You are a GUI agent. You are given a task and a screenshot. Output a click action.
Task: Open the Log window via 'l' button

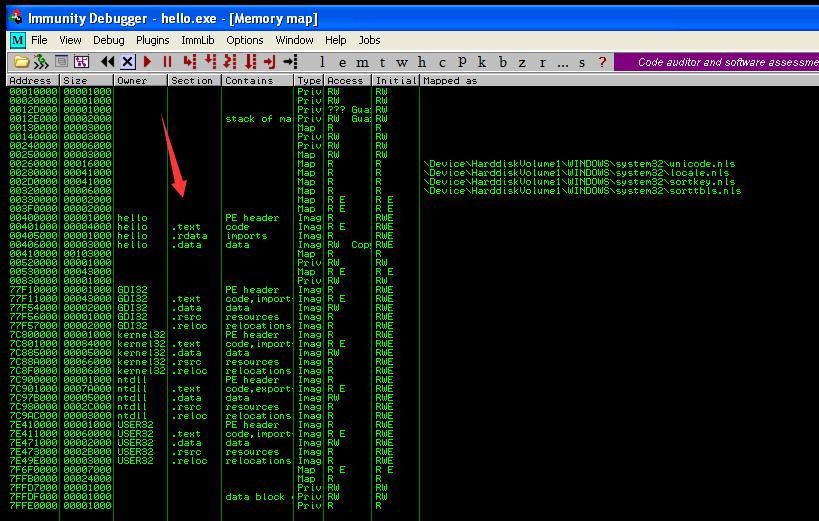pyautogui.click(x=322, y=62)
